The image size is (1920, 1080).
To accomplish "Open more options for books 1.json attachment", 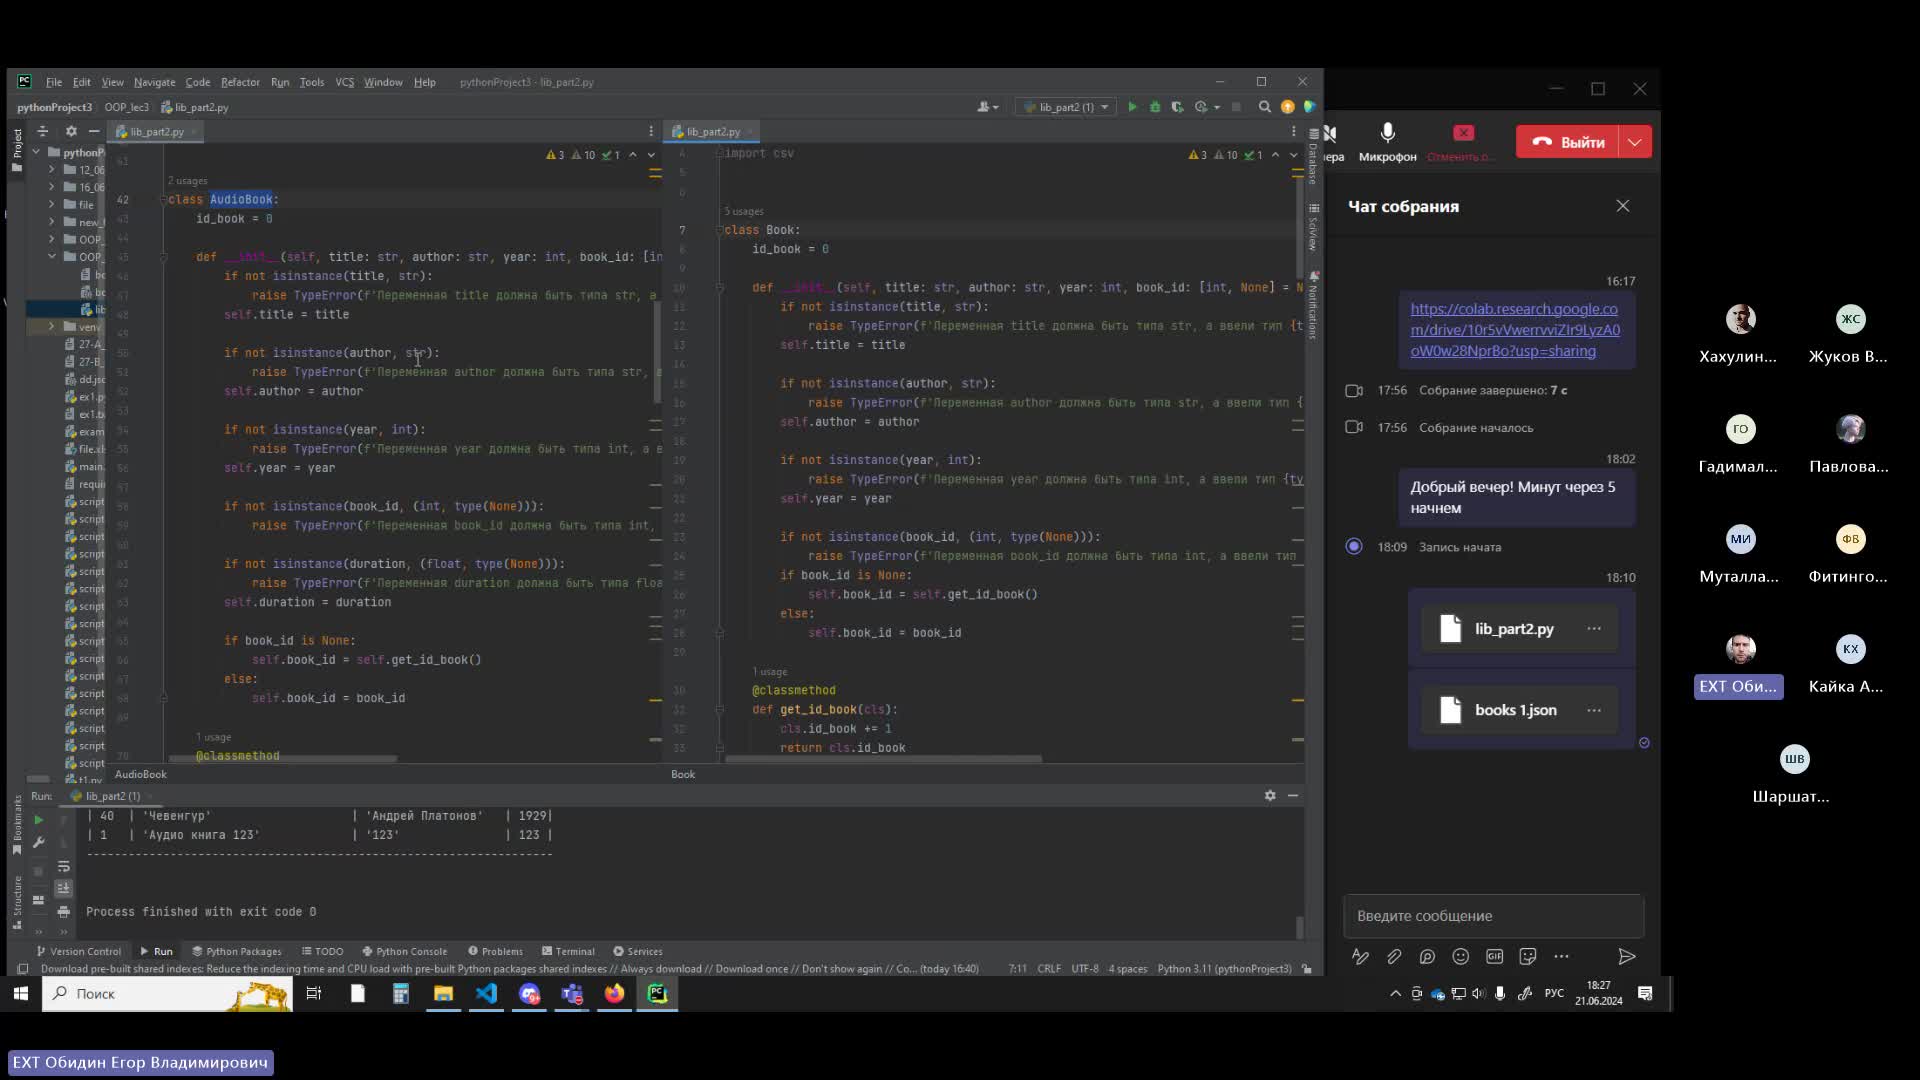I will 1594,710.
